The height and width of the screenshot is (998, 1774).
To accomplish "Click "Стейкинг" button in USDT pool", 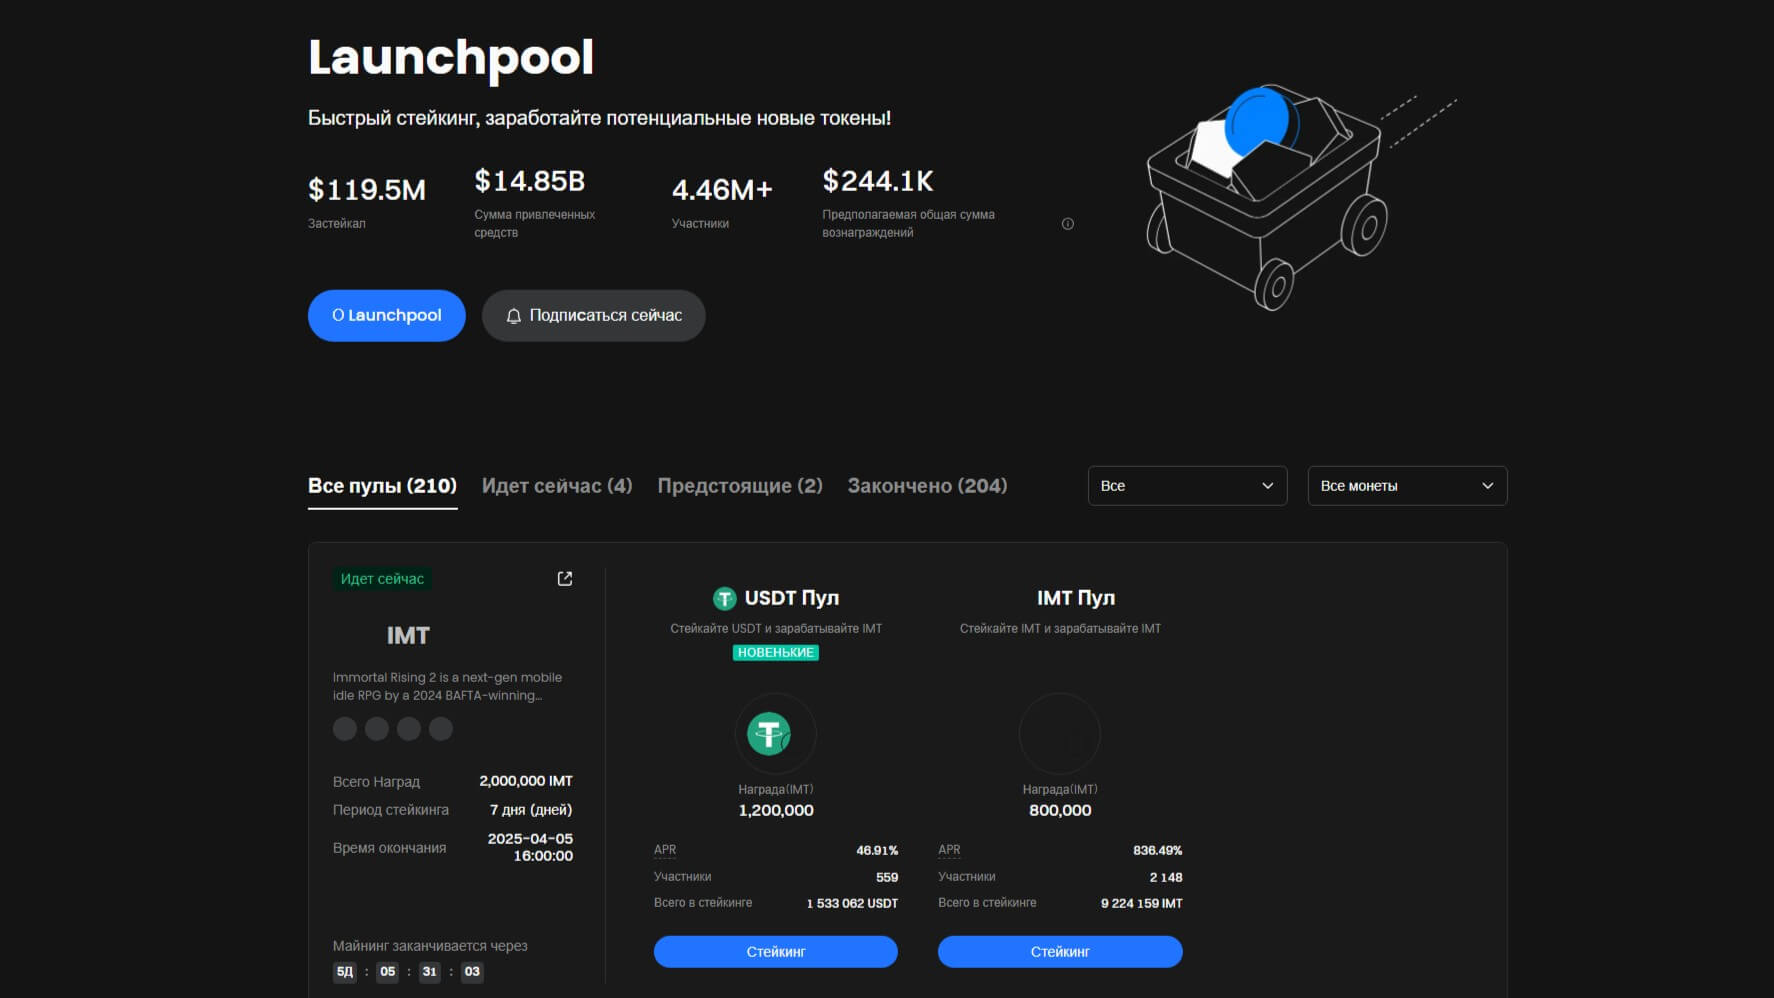I will coord(775,952).
